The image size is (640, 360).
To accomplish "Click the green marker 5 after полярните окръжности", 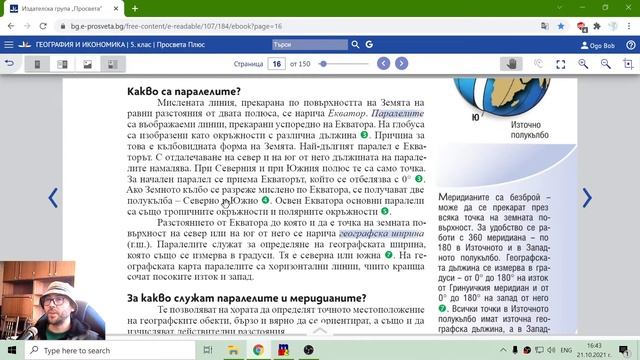I will point(384,211).
